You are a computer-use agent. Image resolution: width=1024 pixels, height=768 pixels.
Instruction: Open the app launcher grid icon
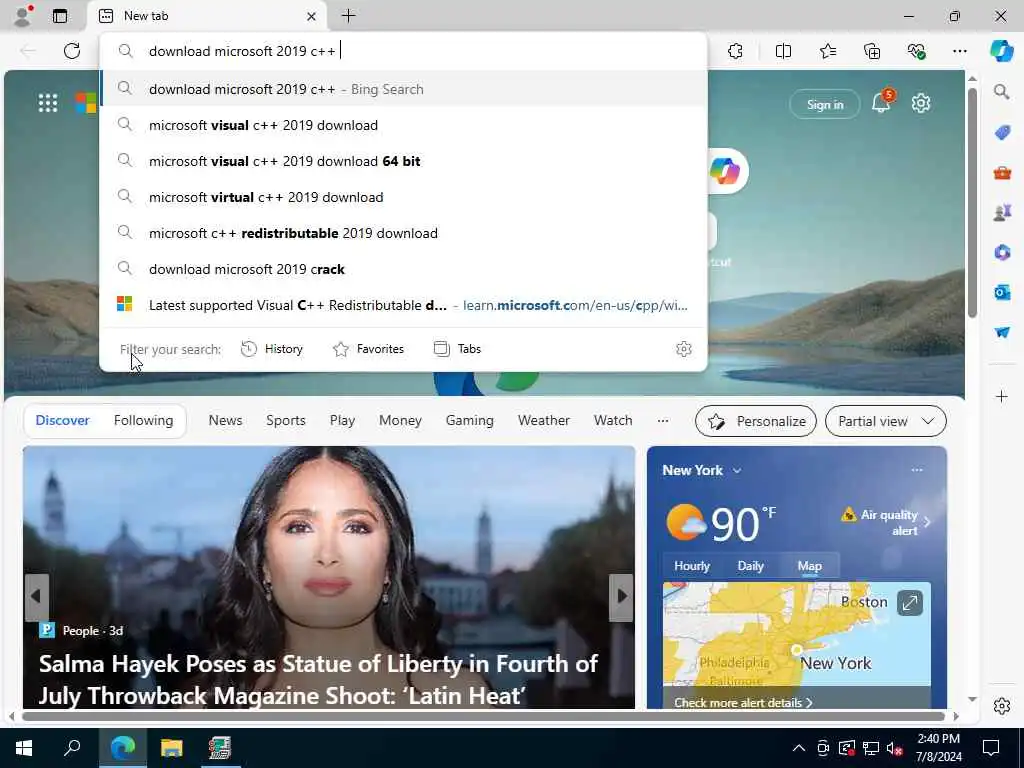point(48,103)
